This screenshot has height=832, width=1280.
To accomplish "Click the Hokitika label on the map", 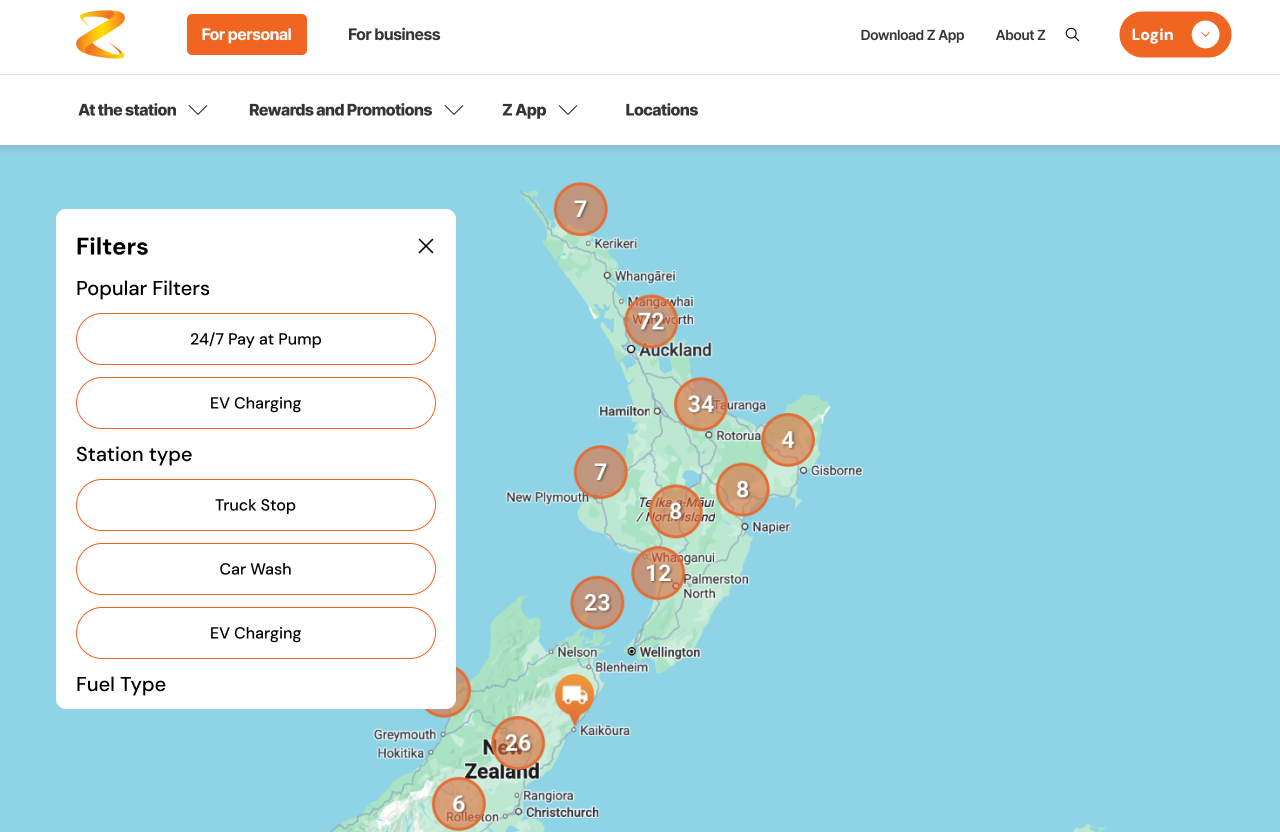I will click(x=401, y=753).
